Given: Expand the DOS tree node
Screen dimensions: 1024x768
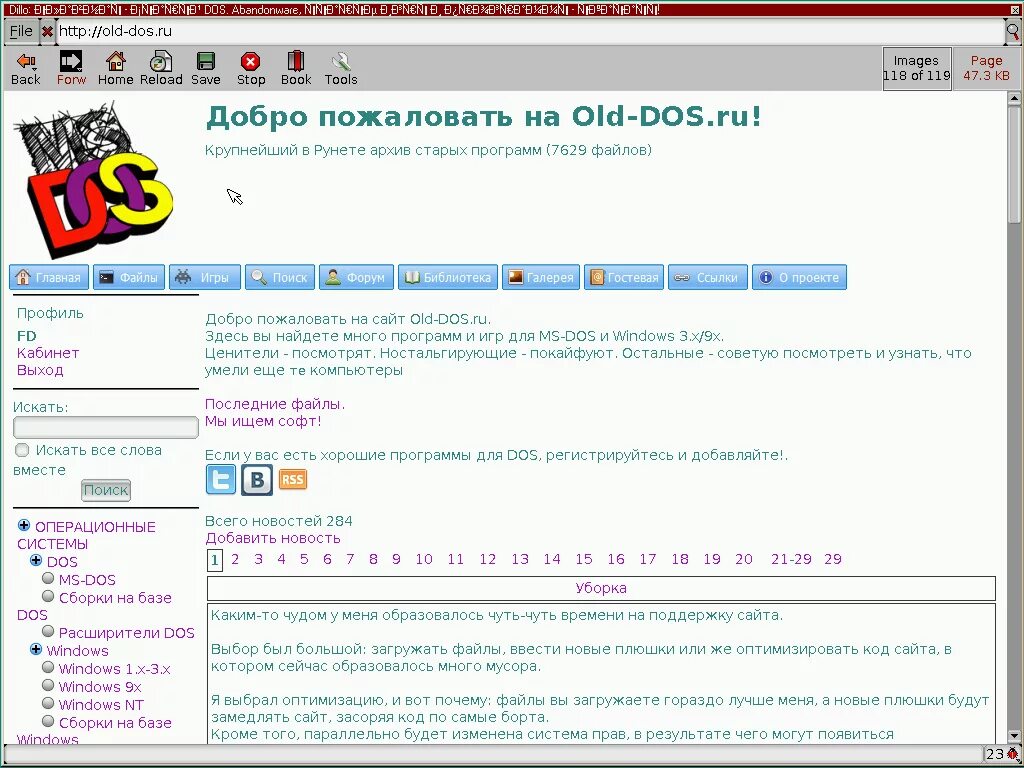Looking at the screenshot, I should pyautogui.click(x=36, y=561).
